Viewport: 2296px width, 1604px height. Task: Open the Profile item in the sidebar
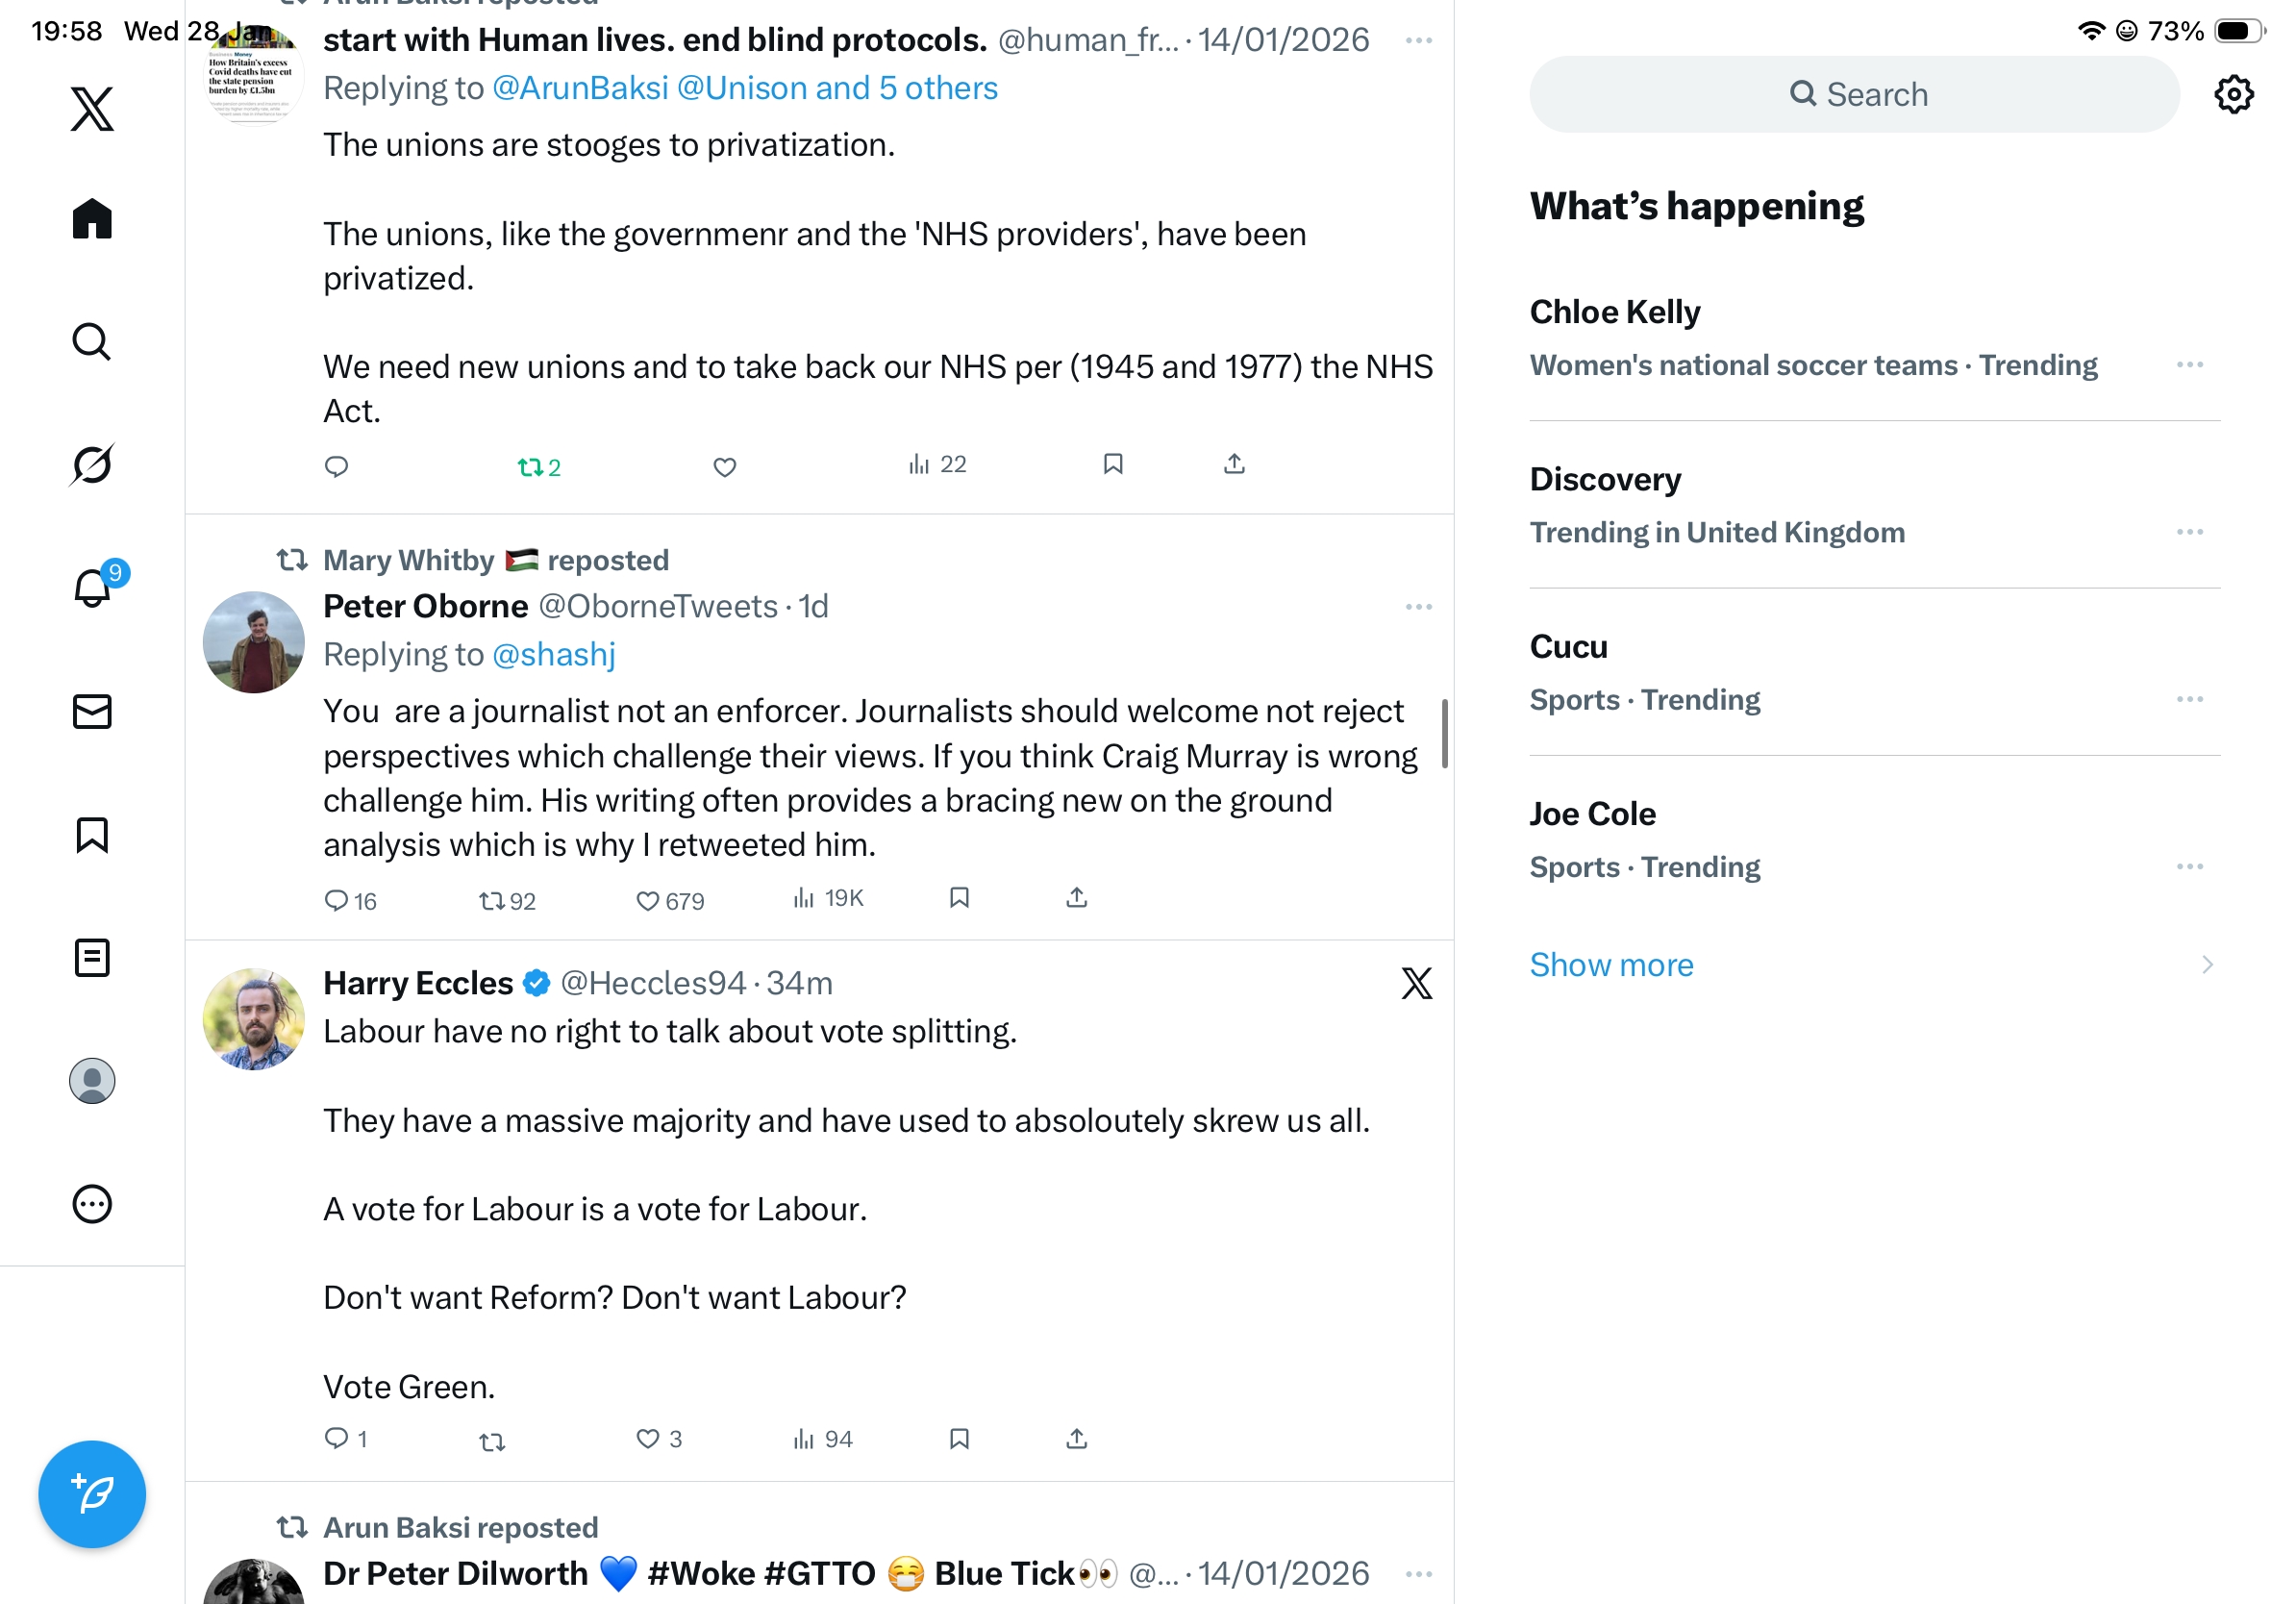(x=92, y=1081)
